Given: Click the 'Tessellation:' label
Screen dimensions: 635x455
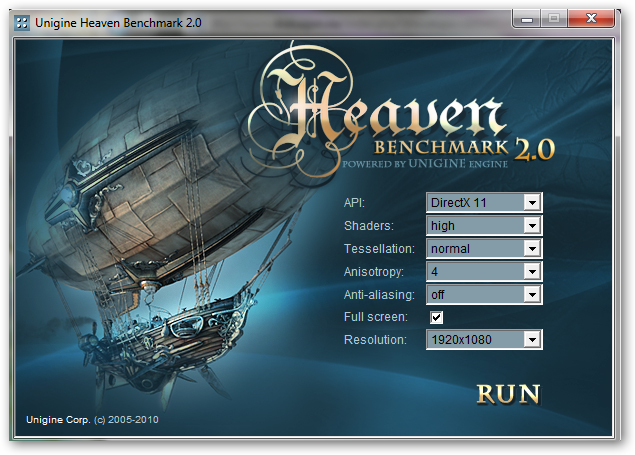Looking at the screenshot, I should tap(379, 249).
